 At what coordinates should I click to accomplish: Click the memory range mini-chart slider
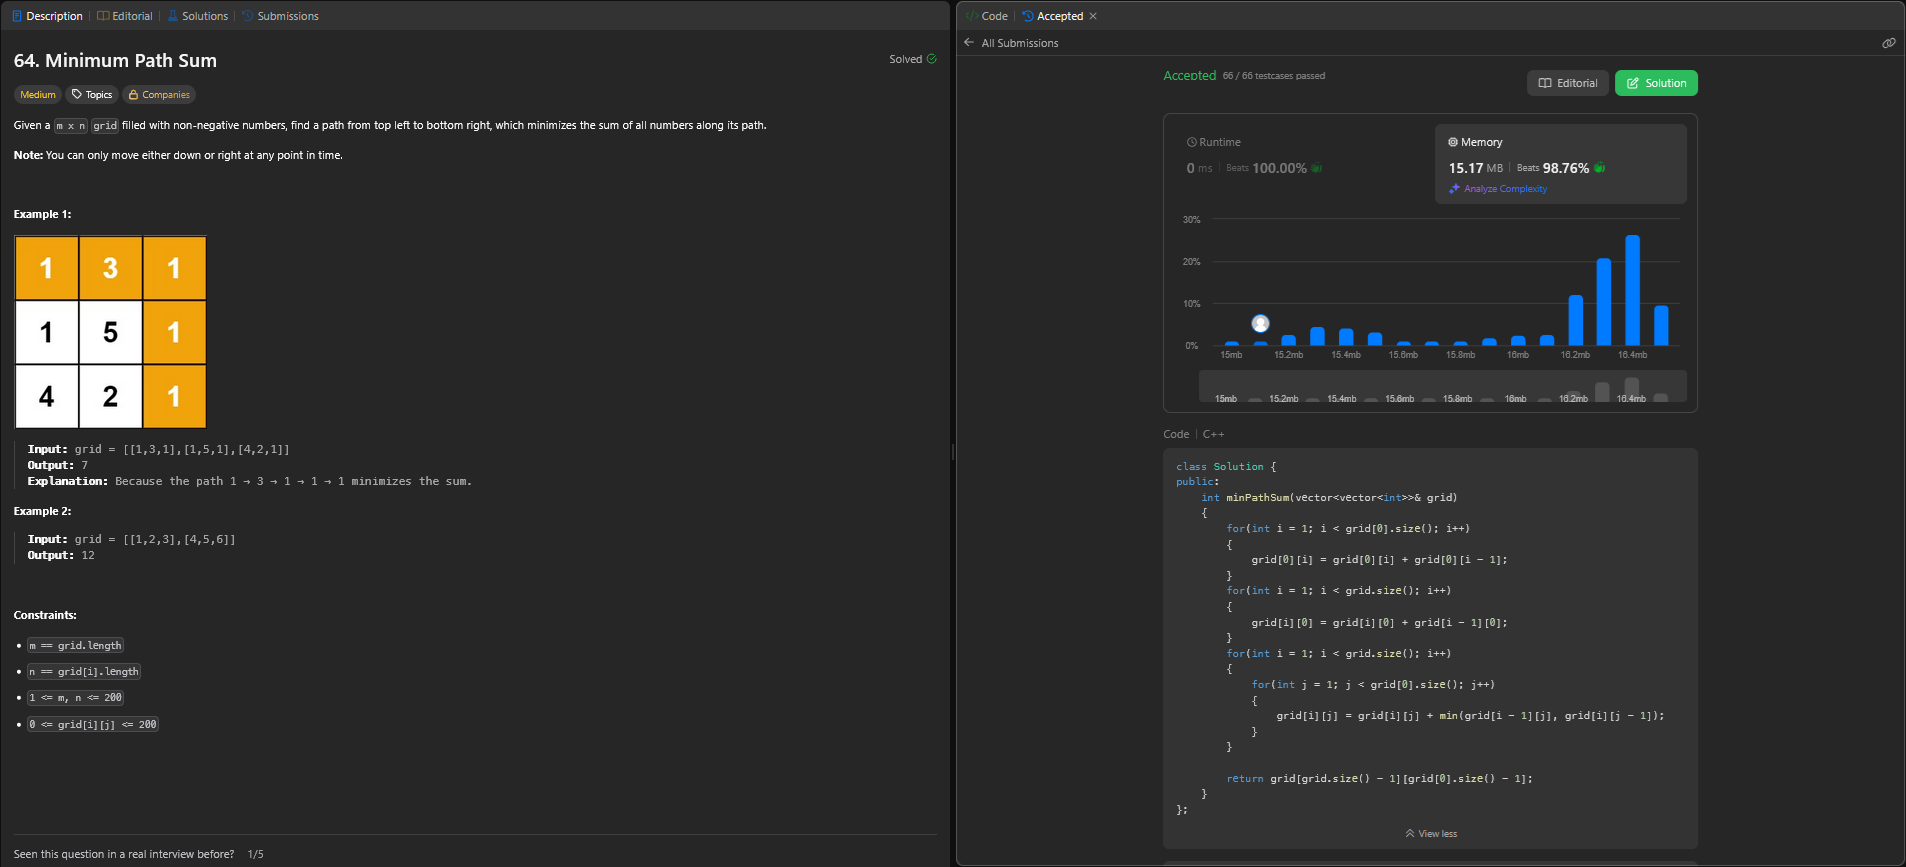(x=1442, y=387)
